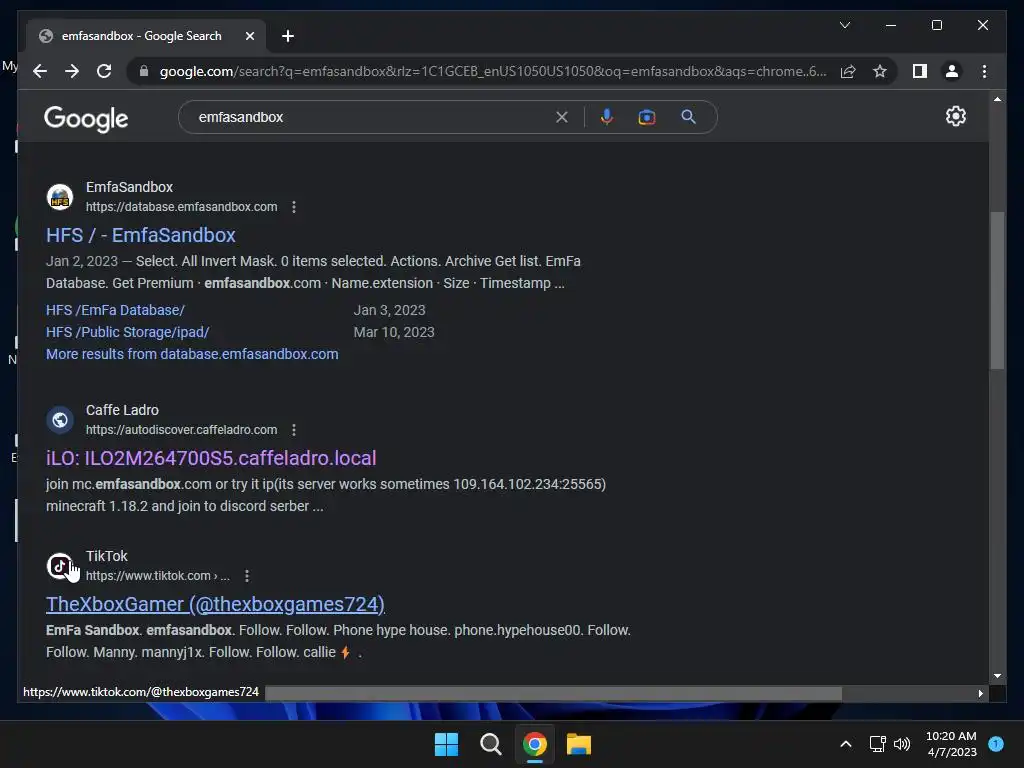1024x768 pixels.
Task: Open the Windows Start menu
Action: pyautogui.click(x=446, y=744)
